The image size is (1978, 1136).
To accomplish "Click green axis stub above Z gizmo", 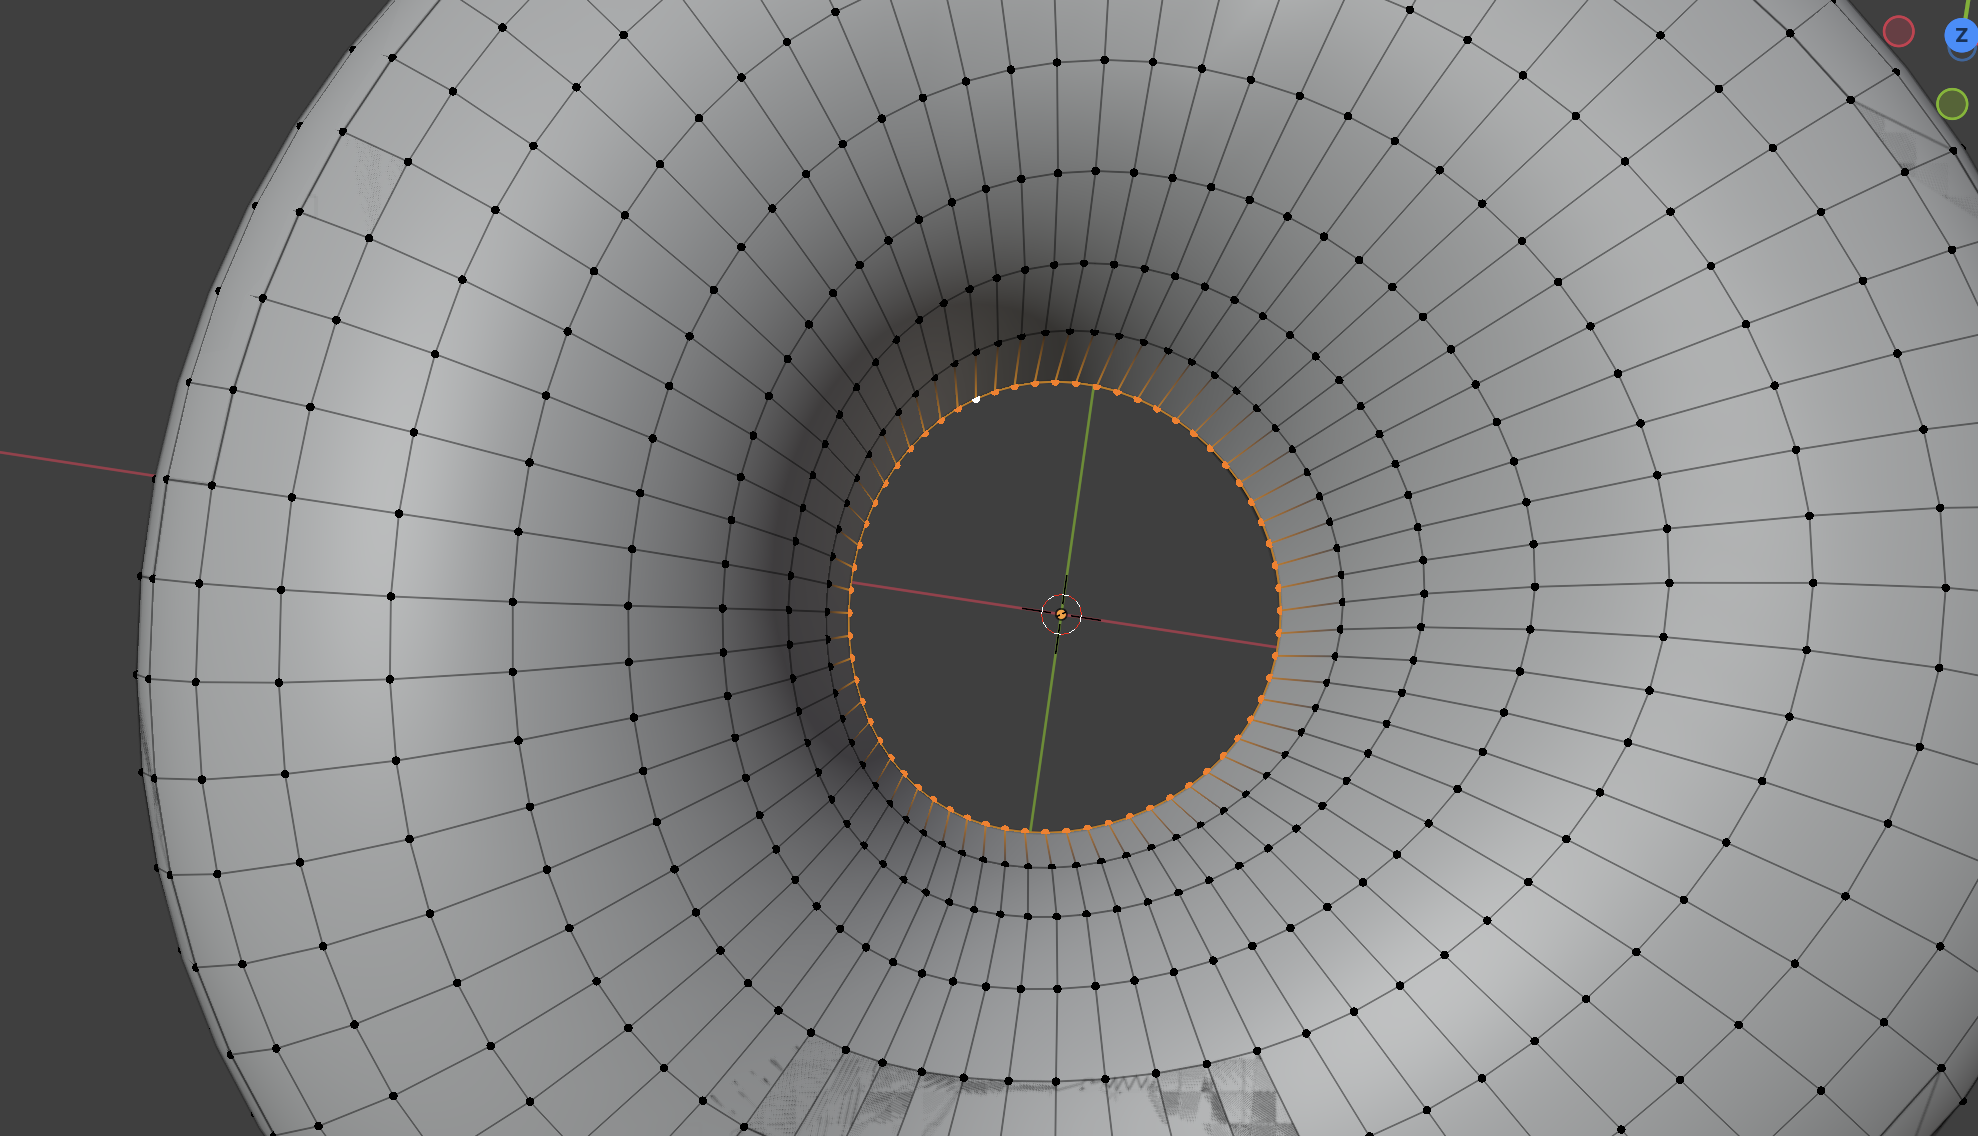I will [x=1965, y=8].
